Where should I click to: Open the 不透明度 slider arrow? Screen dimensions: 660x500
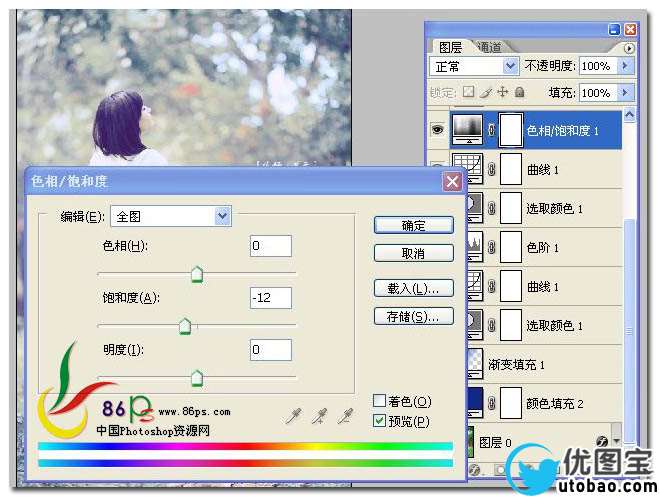coord(625,66)
